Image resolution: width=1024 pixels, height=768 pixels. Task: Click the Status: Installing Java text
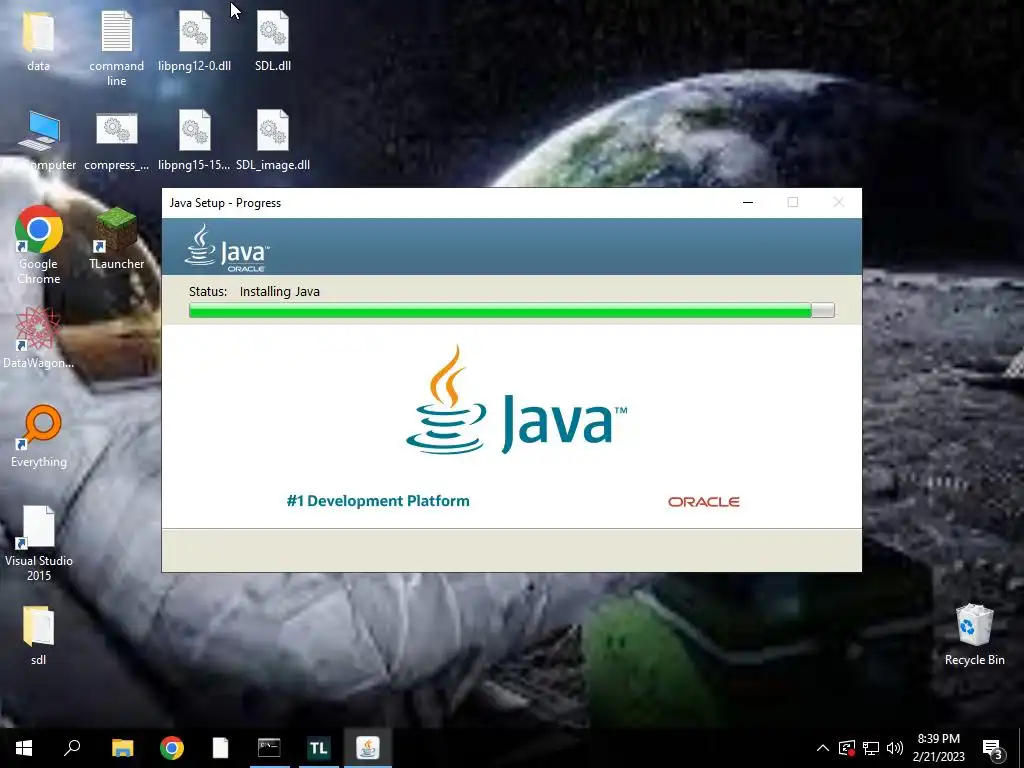click(254, 291)
